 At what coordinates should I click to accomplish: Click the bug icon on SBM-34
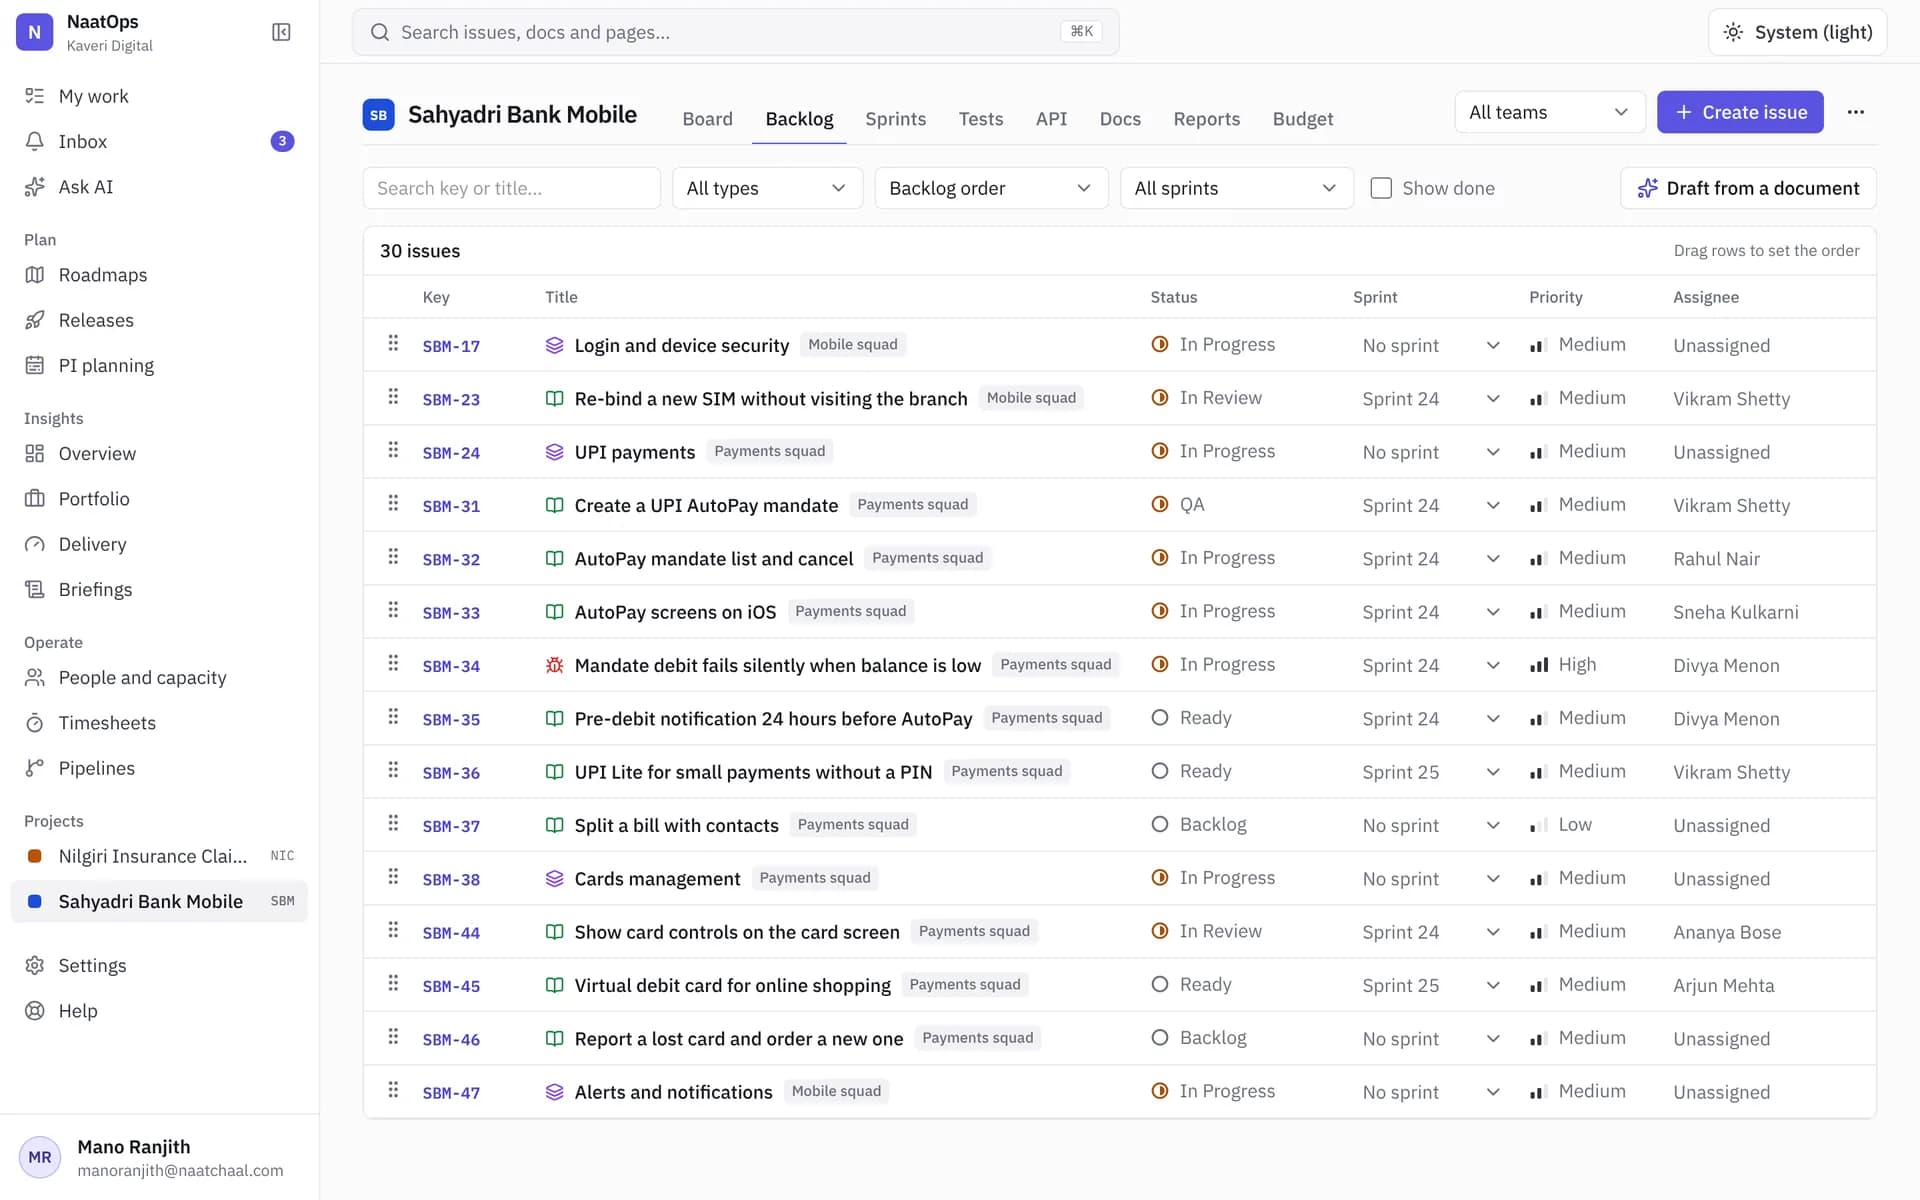(554, 665)
